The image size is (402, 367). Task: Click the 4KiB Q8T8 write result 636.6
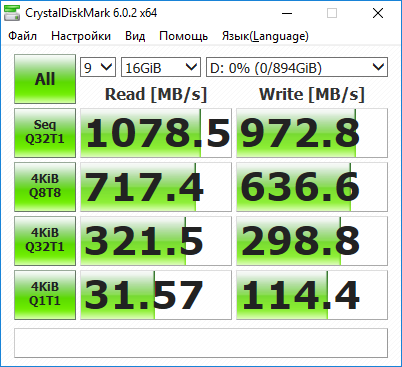[312, 187]
